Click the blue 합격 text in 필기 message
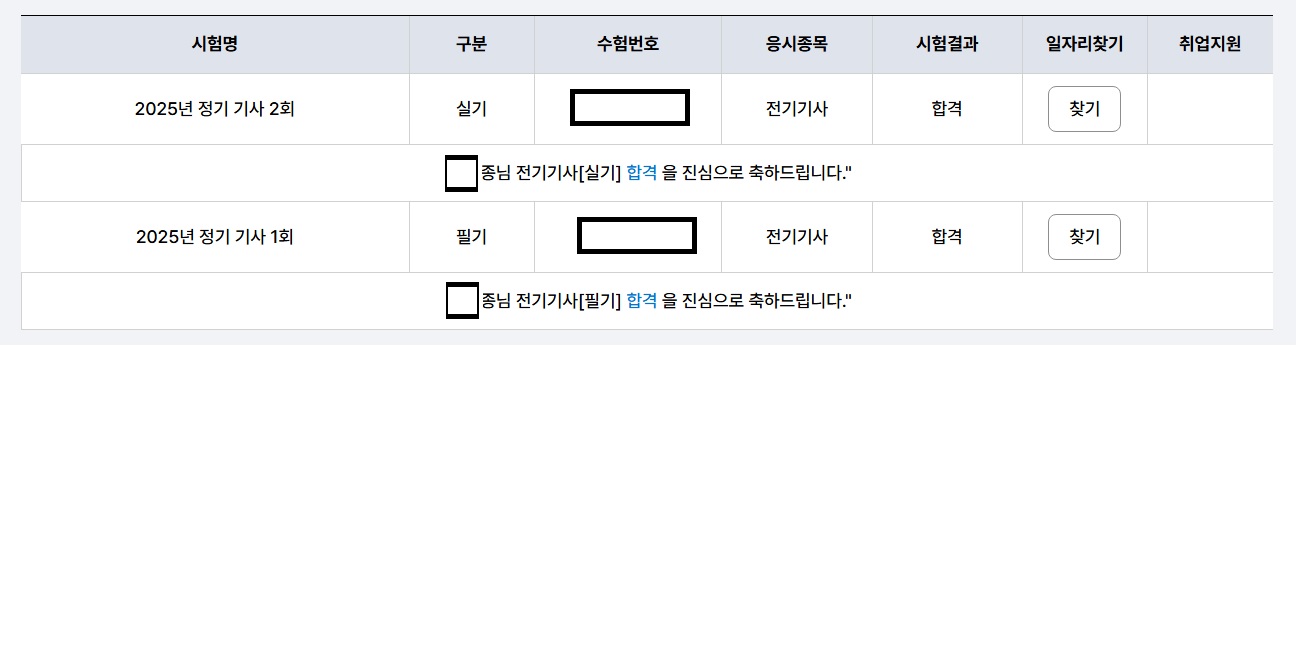 pyautogui.click(x=642, y=301)
